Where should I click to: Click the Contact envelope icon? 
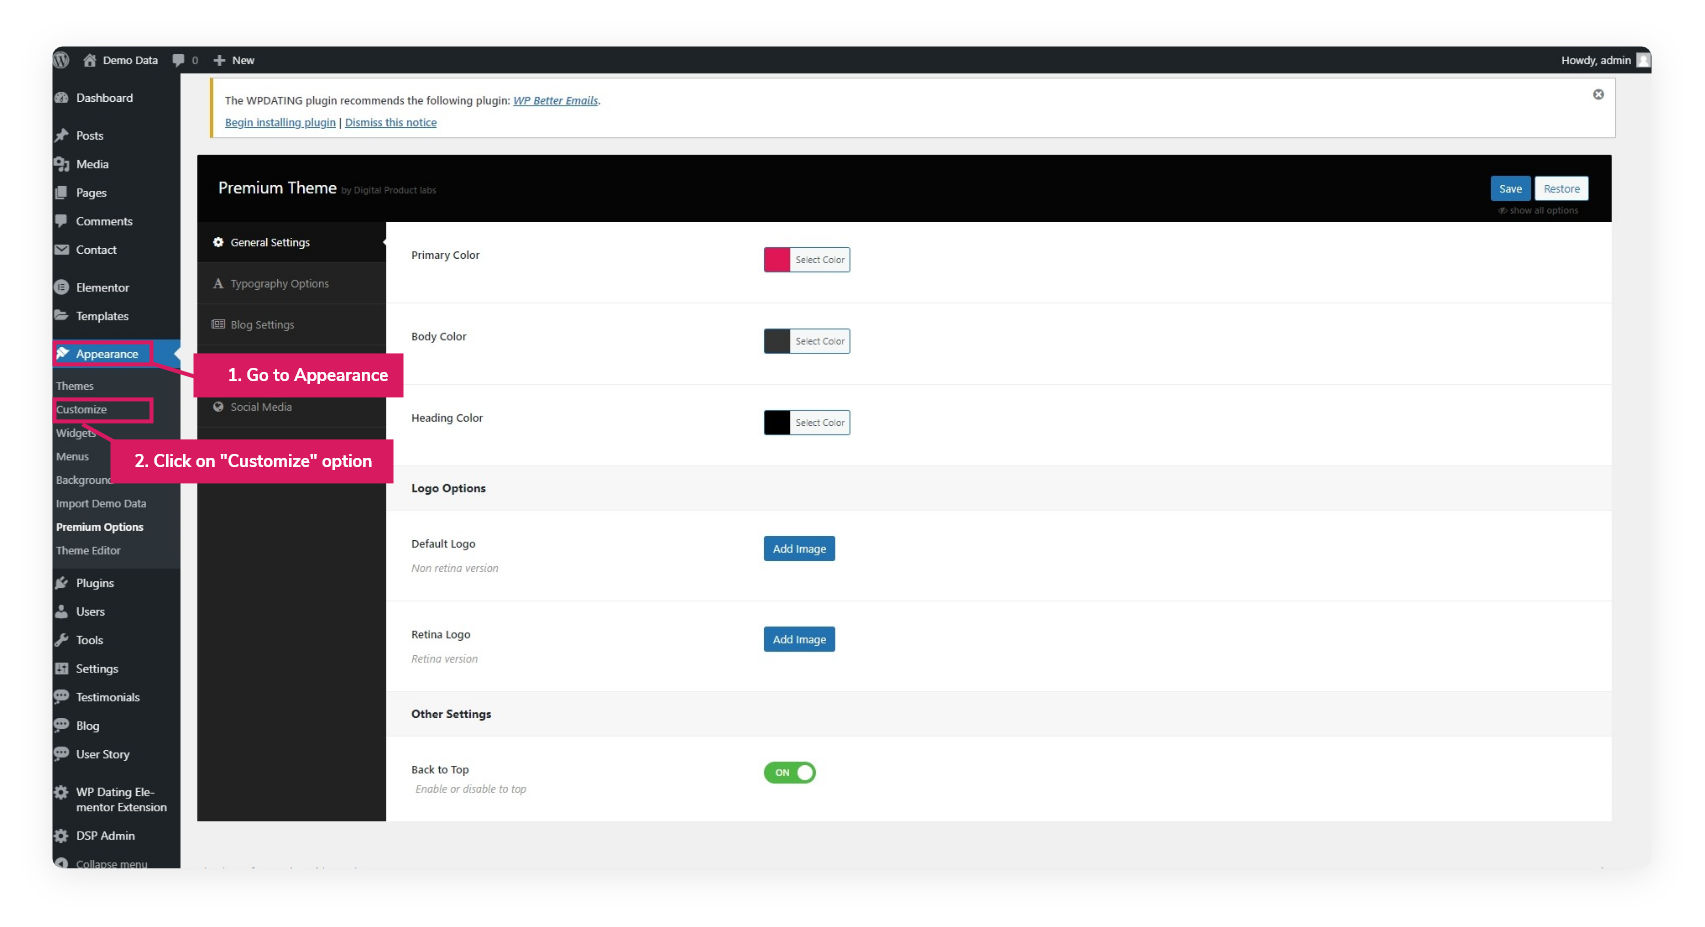point(62,250)
